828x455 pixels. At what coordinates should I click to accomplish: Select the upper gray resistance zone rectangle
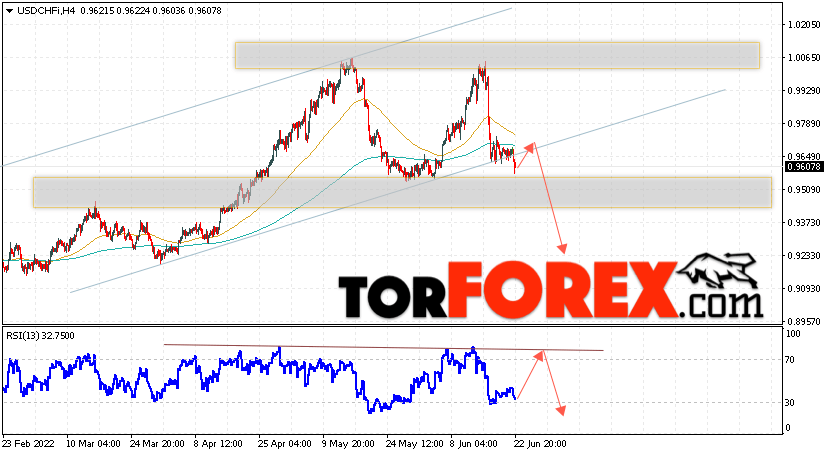point(497,55)
